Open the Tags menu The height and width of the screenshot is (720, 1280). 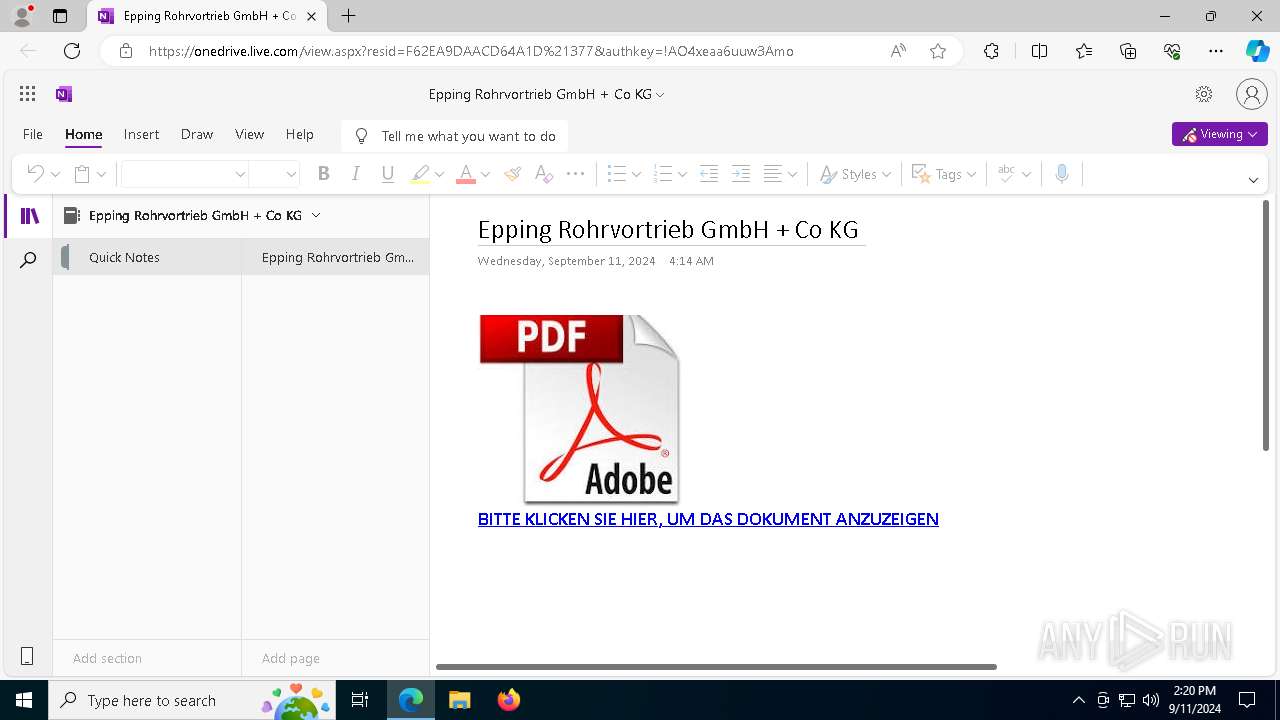[944, 174]
